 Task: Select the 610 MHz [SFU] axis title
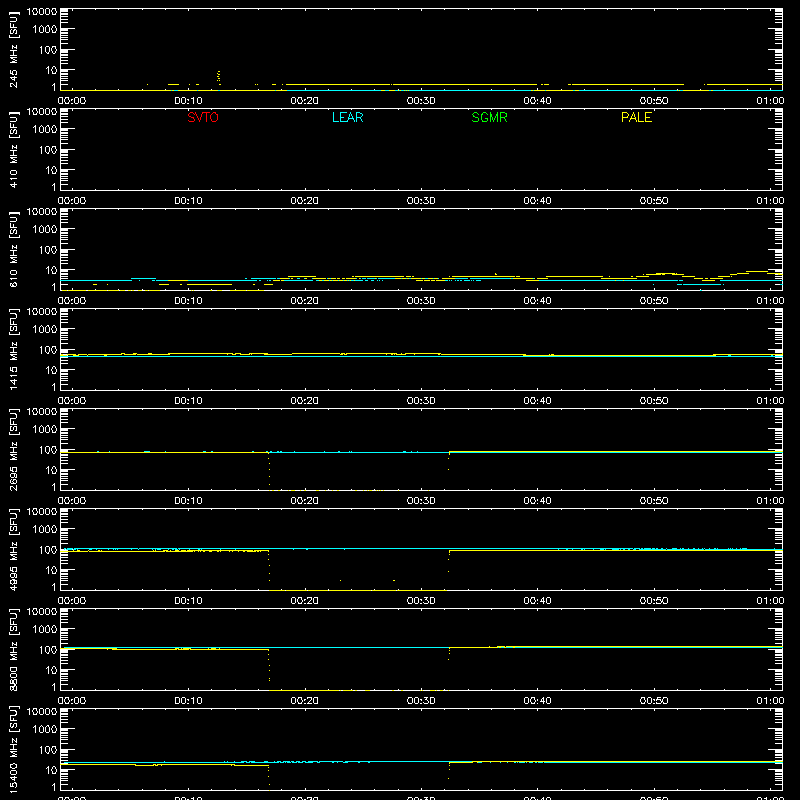(13, 250)
